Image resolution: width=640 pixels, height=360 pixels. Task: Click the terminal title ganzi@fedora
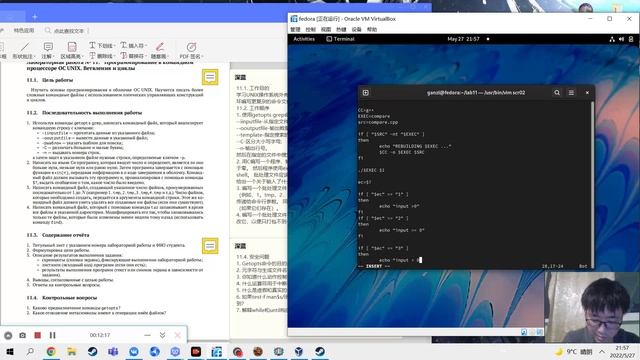tap(476, 93)
